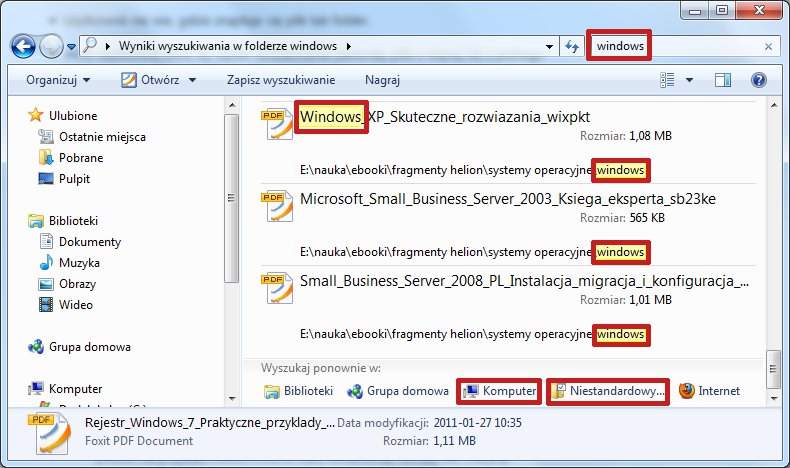This screenshot has width=790, height=468.
Task: Search again in Komputer
Action: 499,391
